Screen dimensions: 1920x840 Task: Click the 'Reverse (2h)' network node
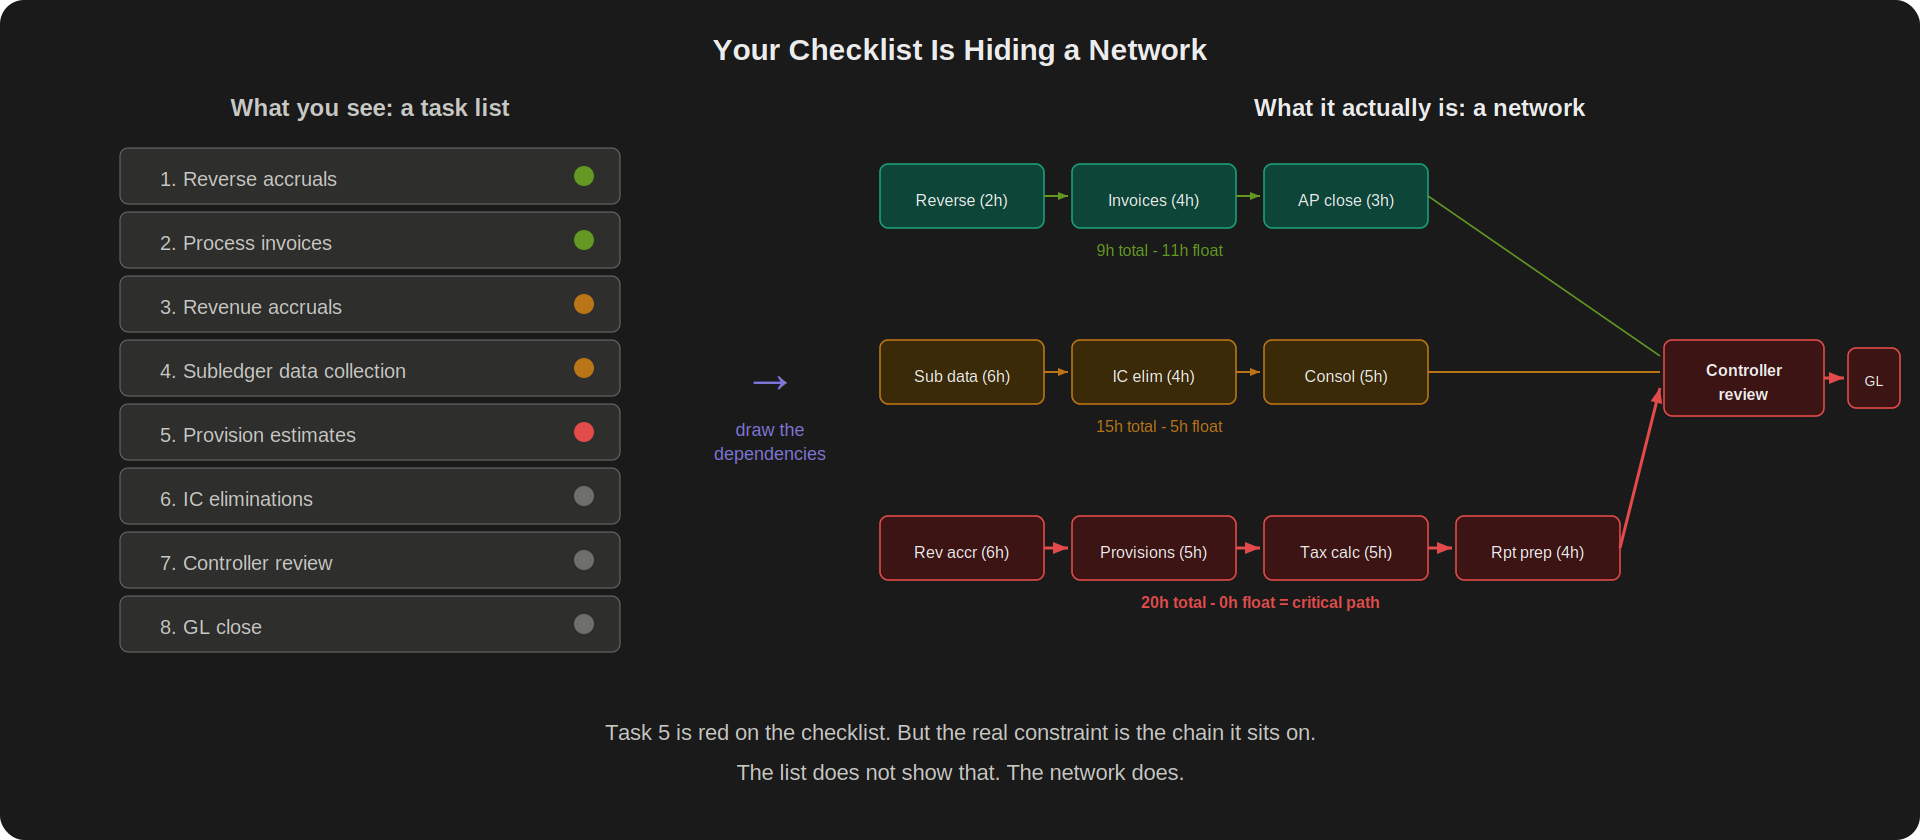962,196
